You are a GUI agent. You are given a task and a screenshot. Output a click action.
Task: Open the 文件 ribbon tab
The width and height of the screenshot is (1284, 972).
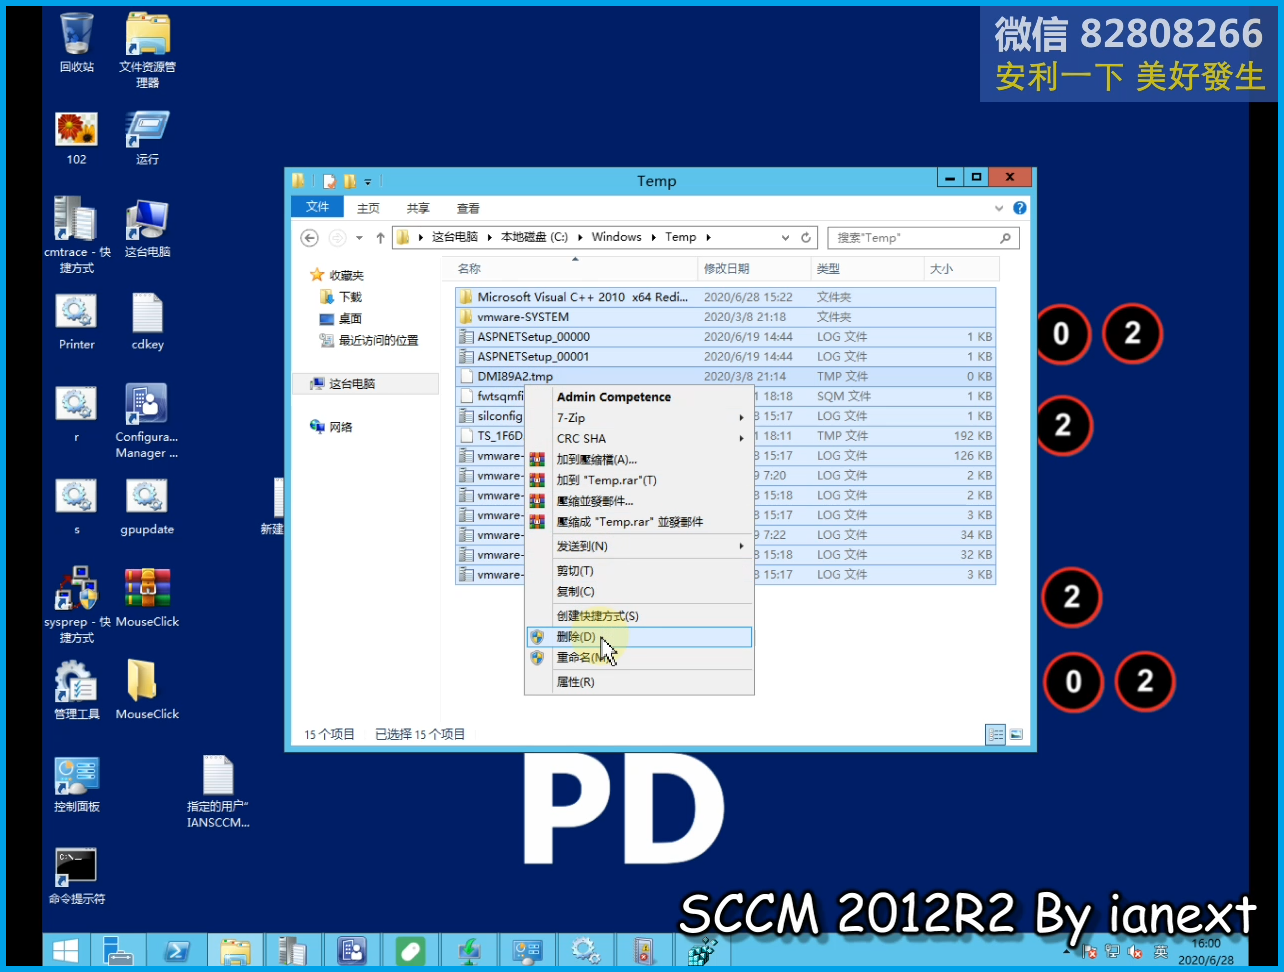click(317, 207)
